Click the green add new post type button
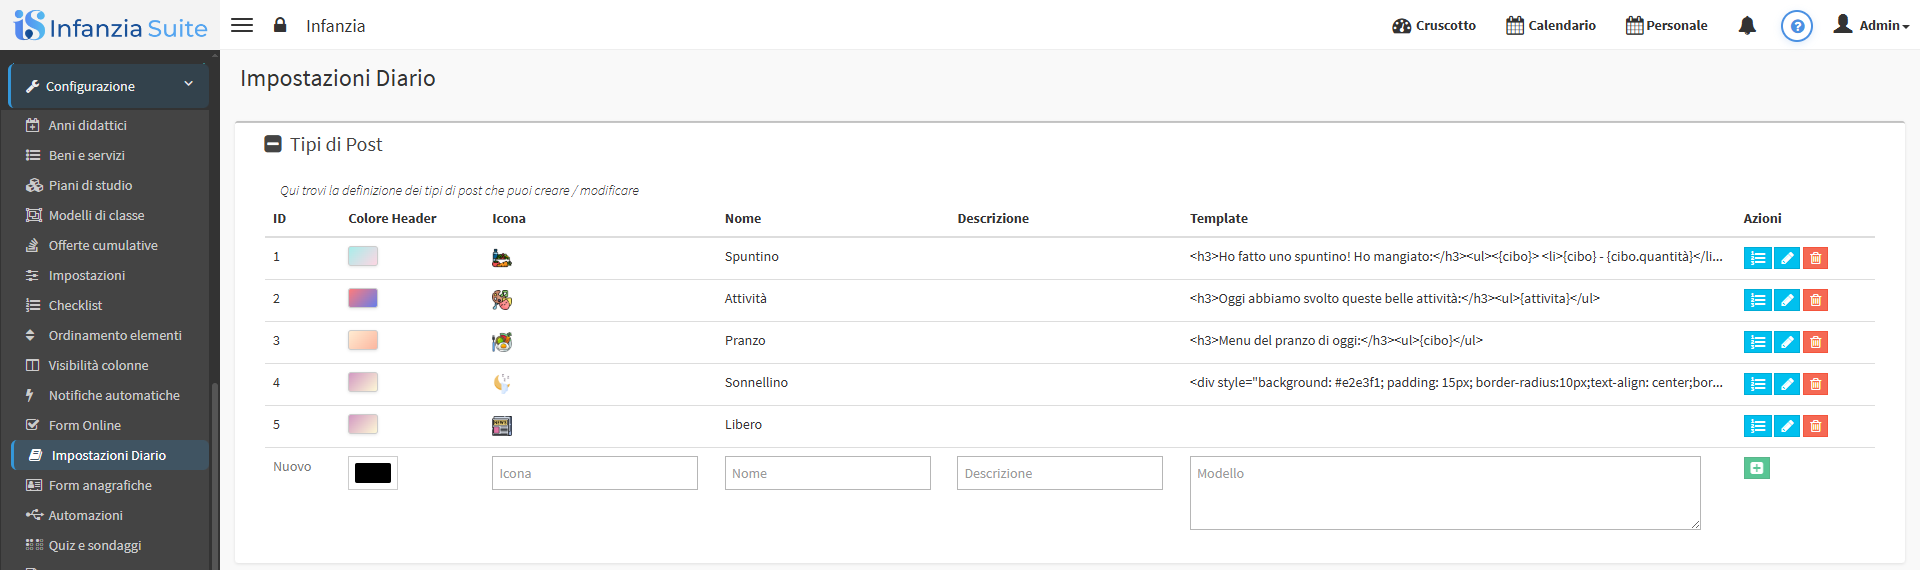Viewport: 1920px width, 570px height. [x=1756, y=468]
